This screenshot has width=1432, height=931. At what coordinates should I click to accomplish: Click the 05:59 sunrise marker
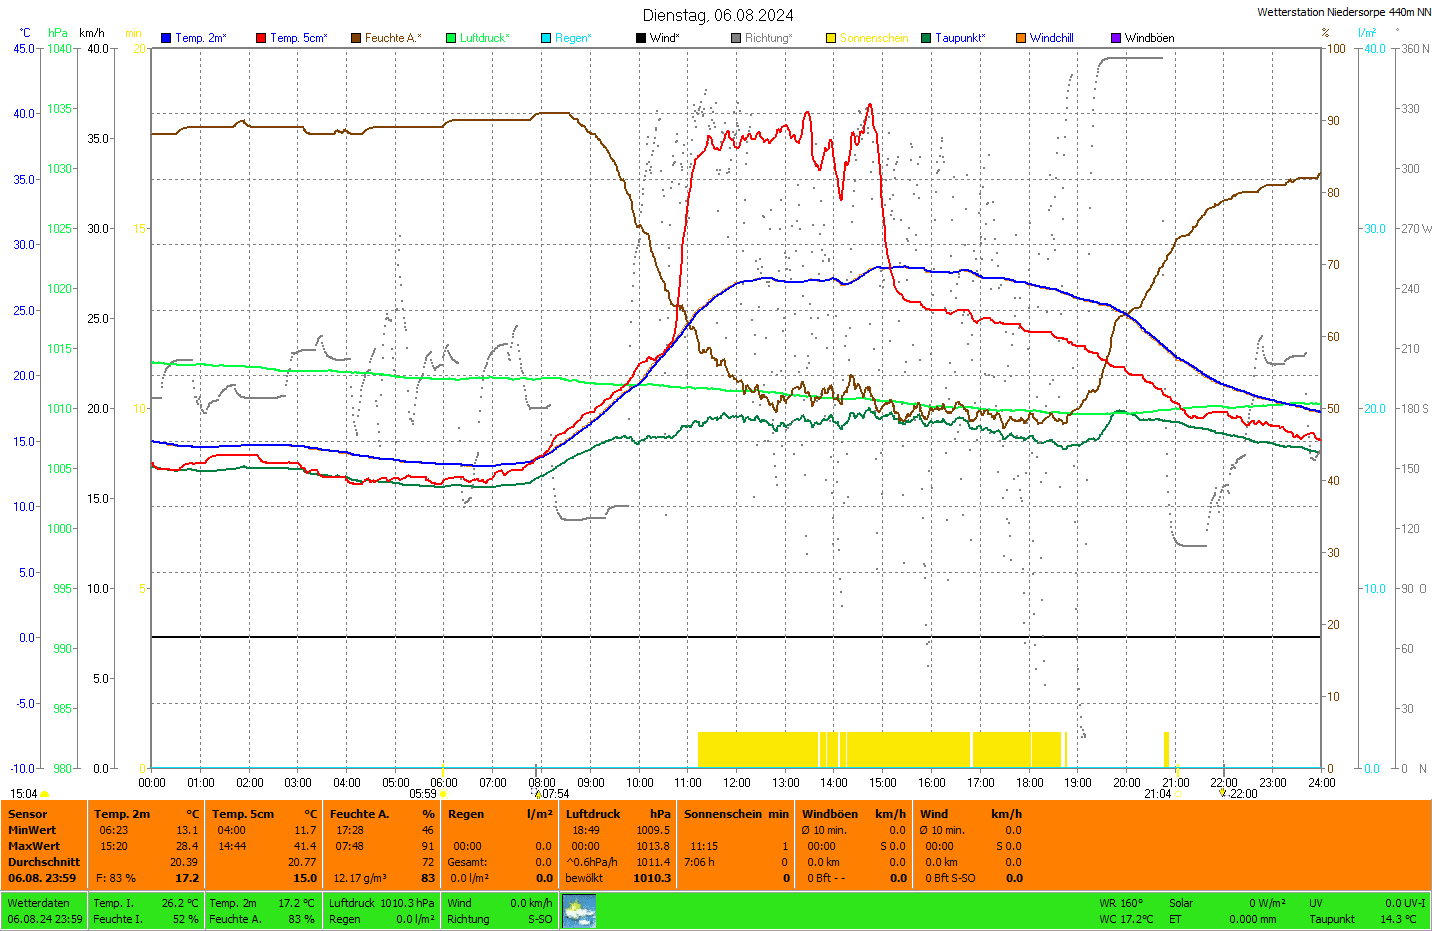(425, 794)
